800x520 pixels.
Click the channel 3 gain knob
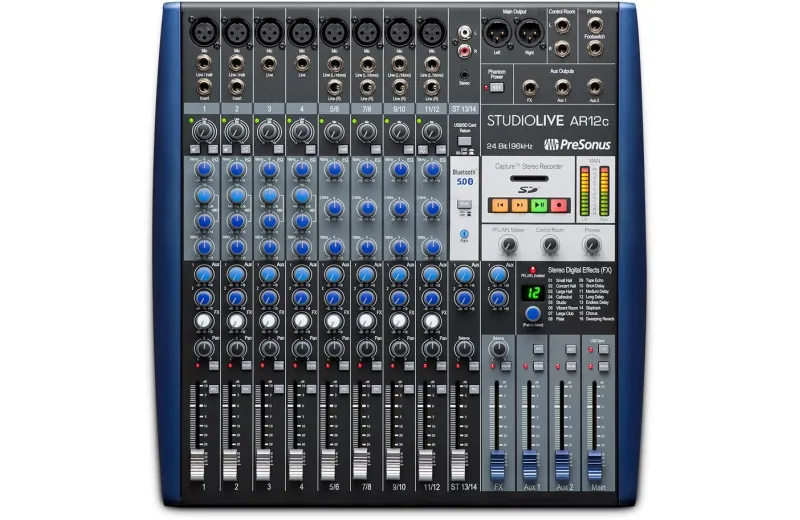point(269,132)
